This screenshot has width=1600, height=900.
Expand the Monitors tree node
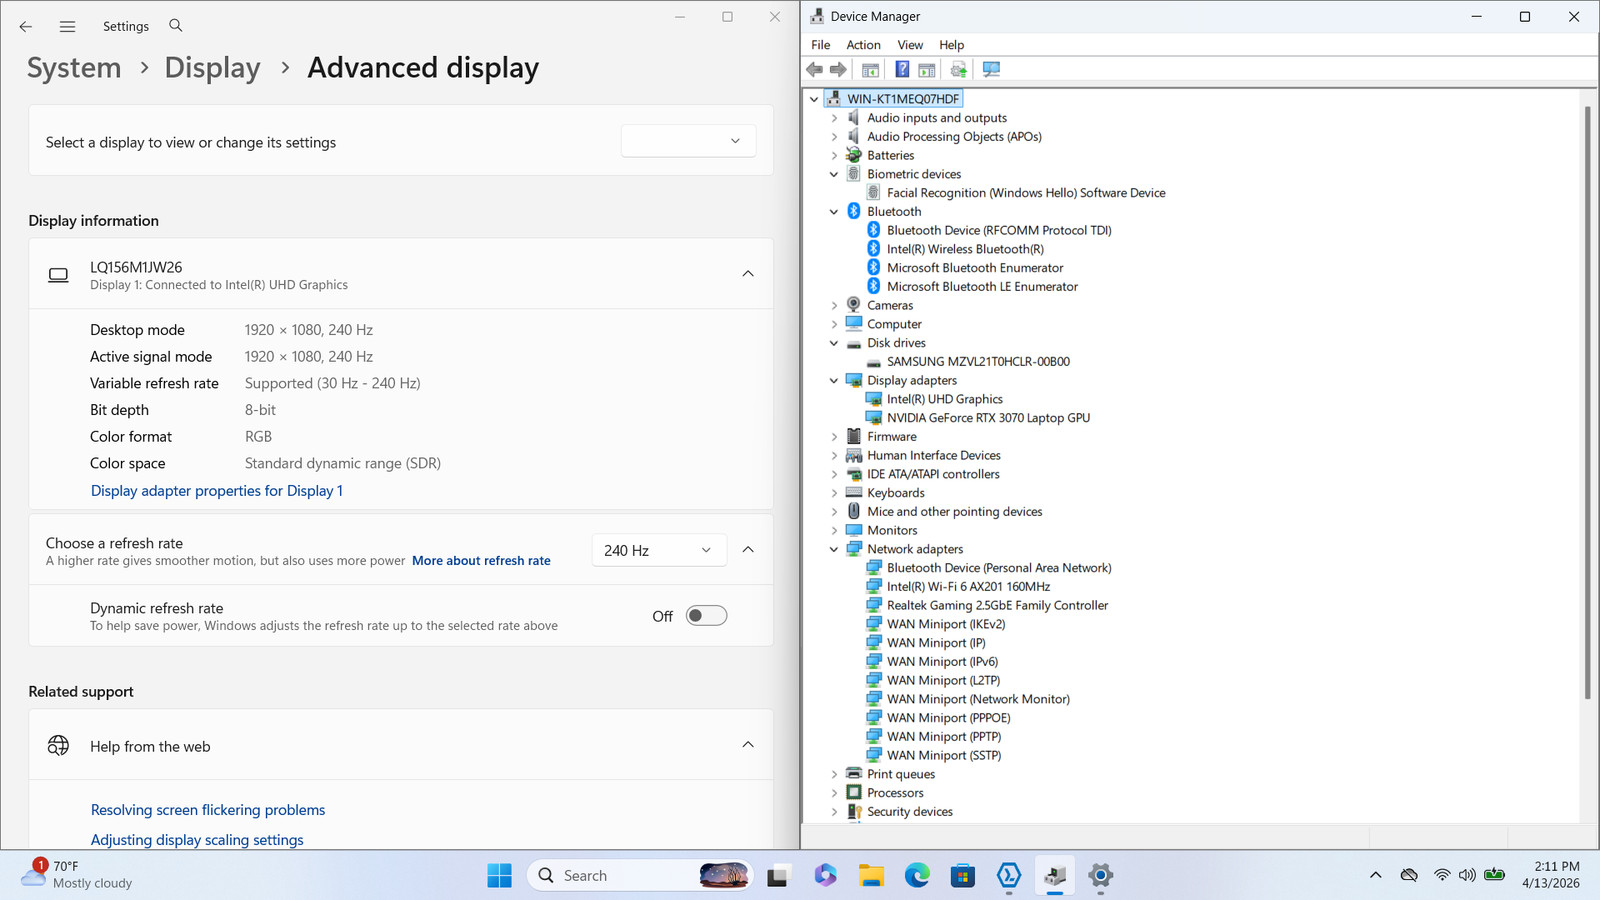(x=834, y=531)
